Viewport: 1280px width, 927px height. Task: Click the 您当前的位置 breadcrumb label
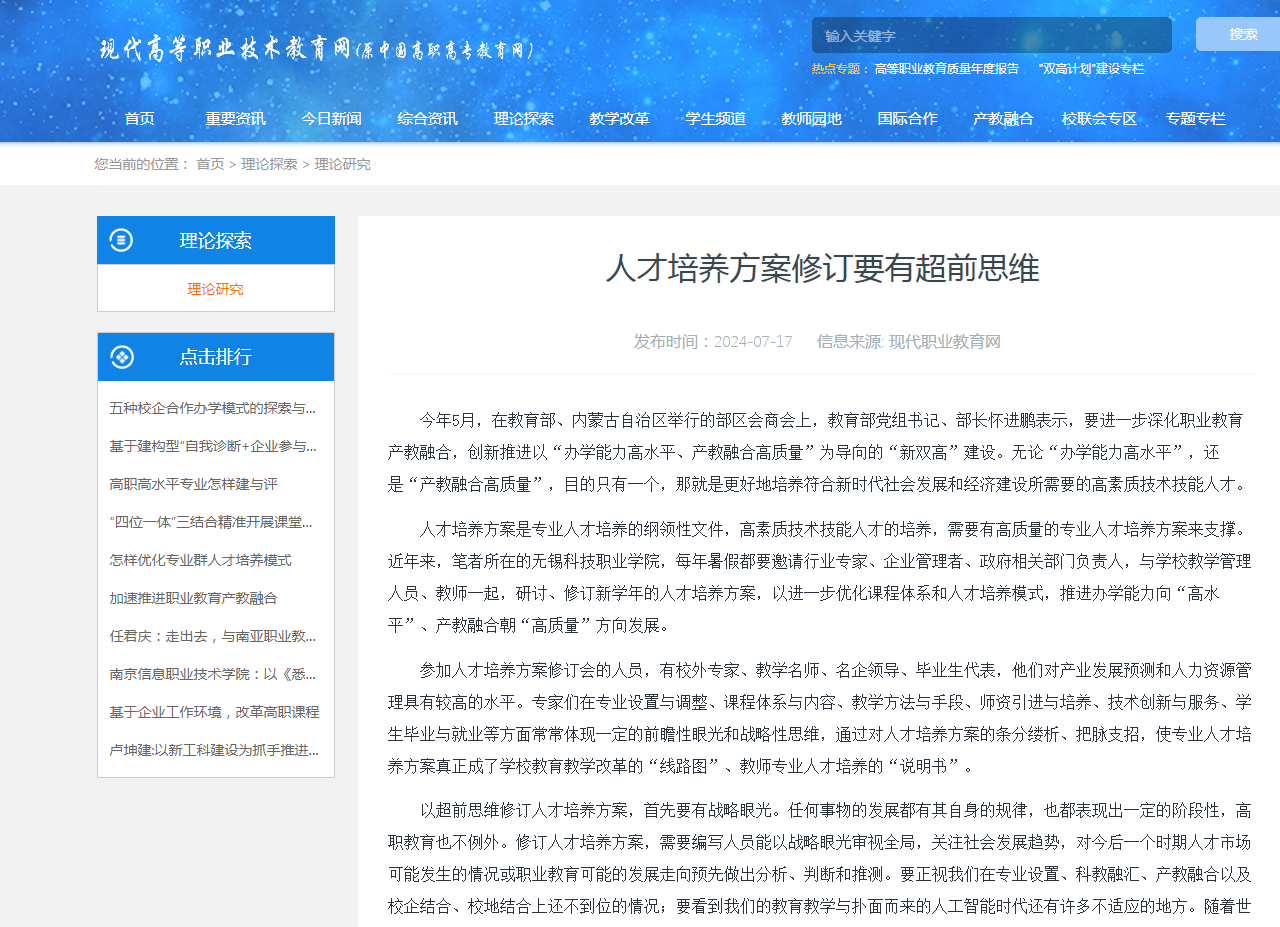coord(142,164)
